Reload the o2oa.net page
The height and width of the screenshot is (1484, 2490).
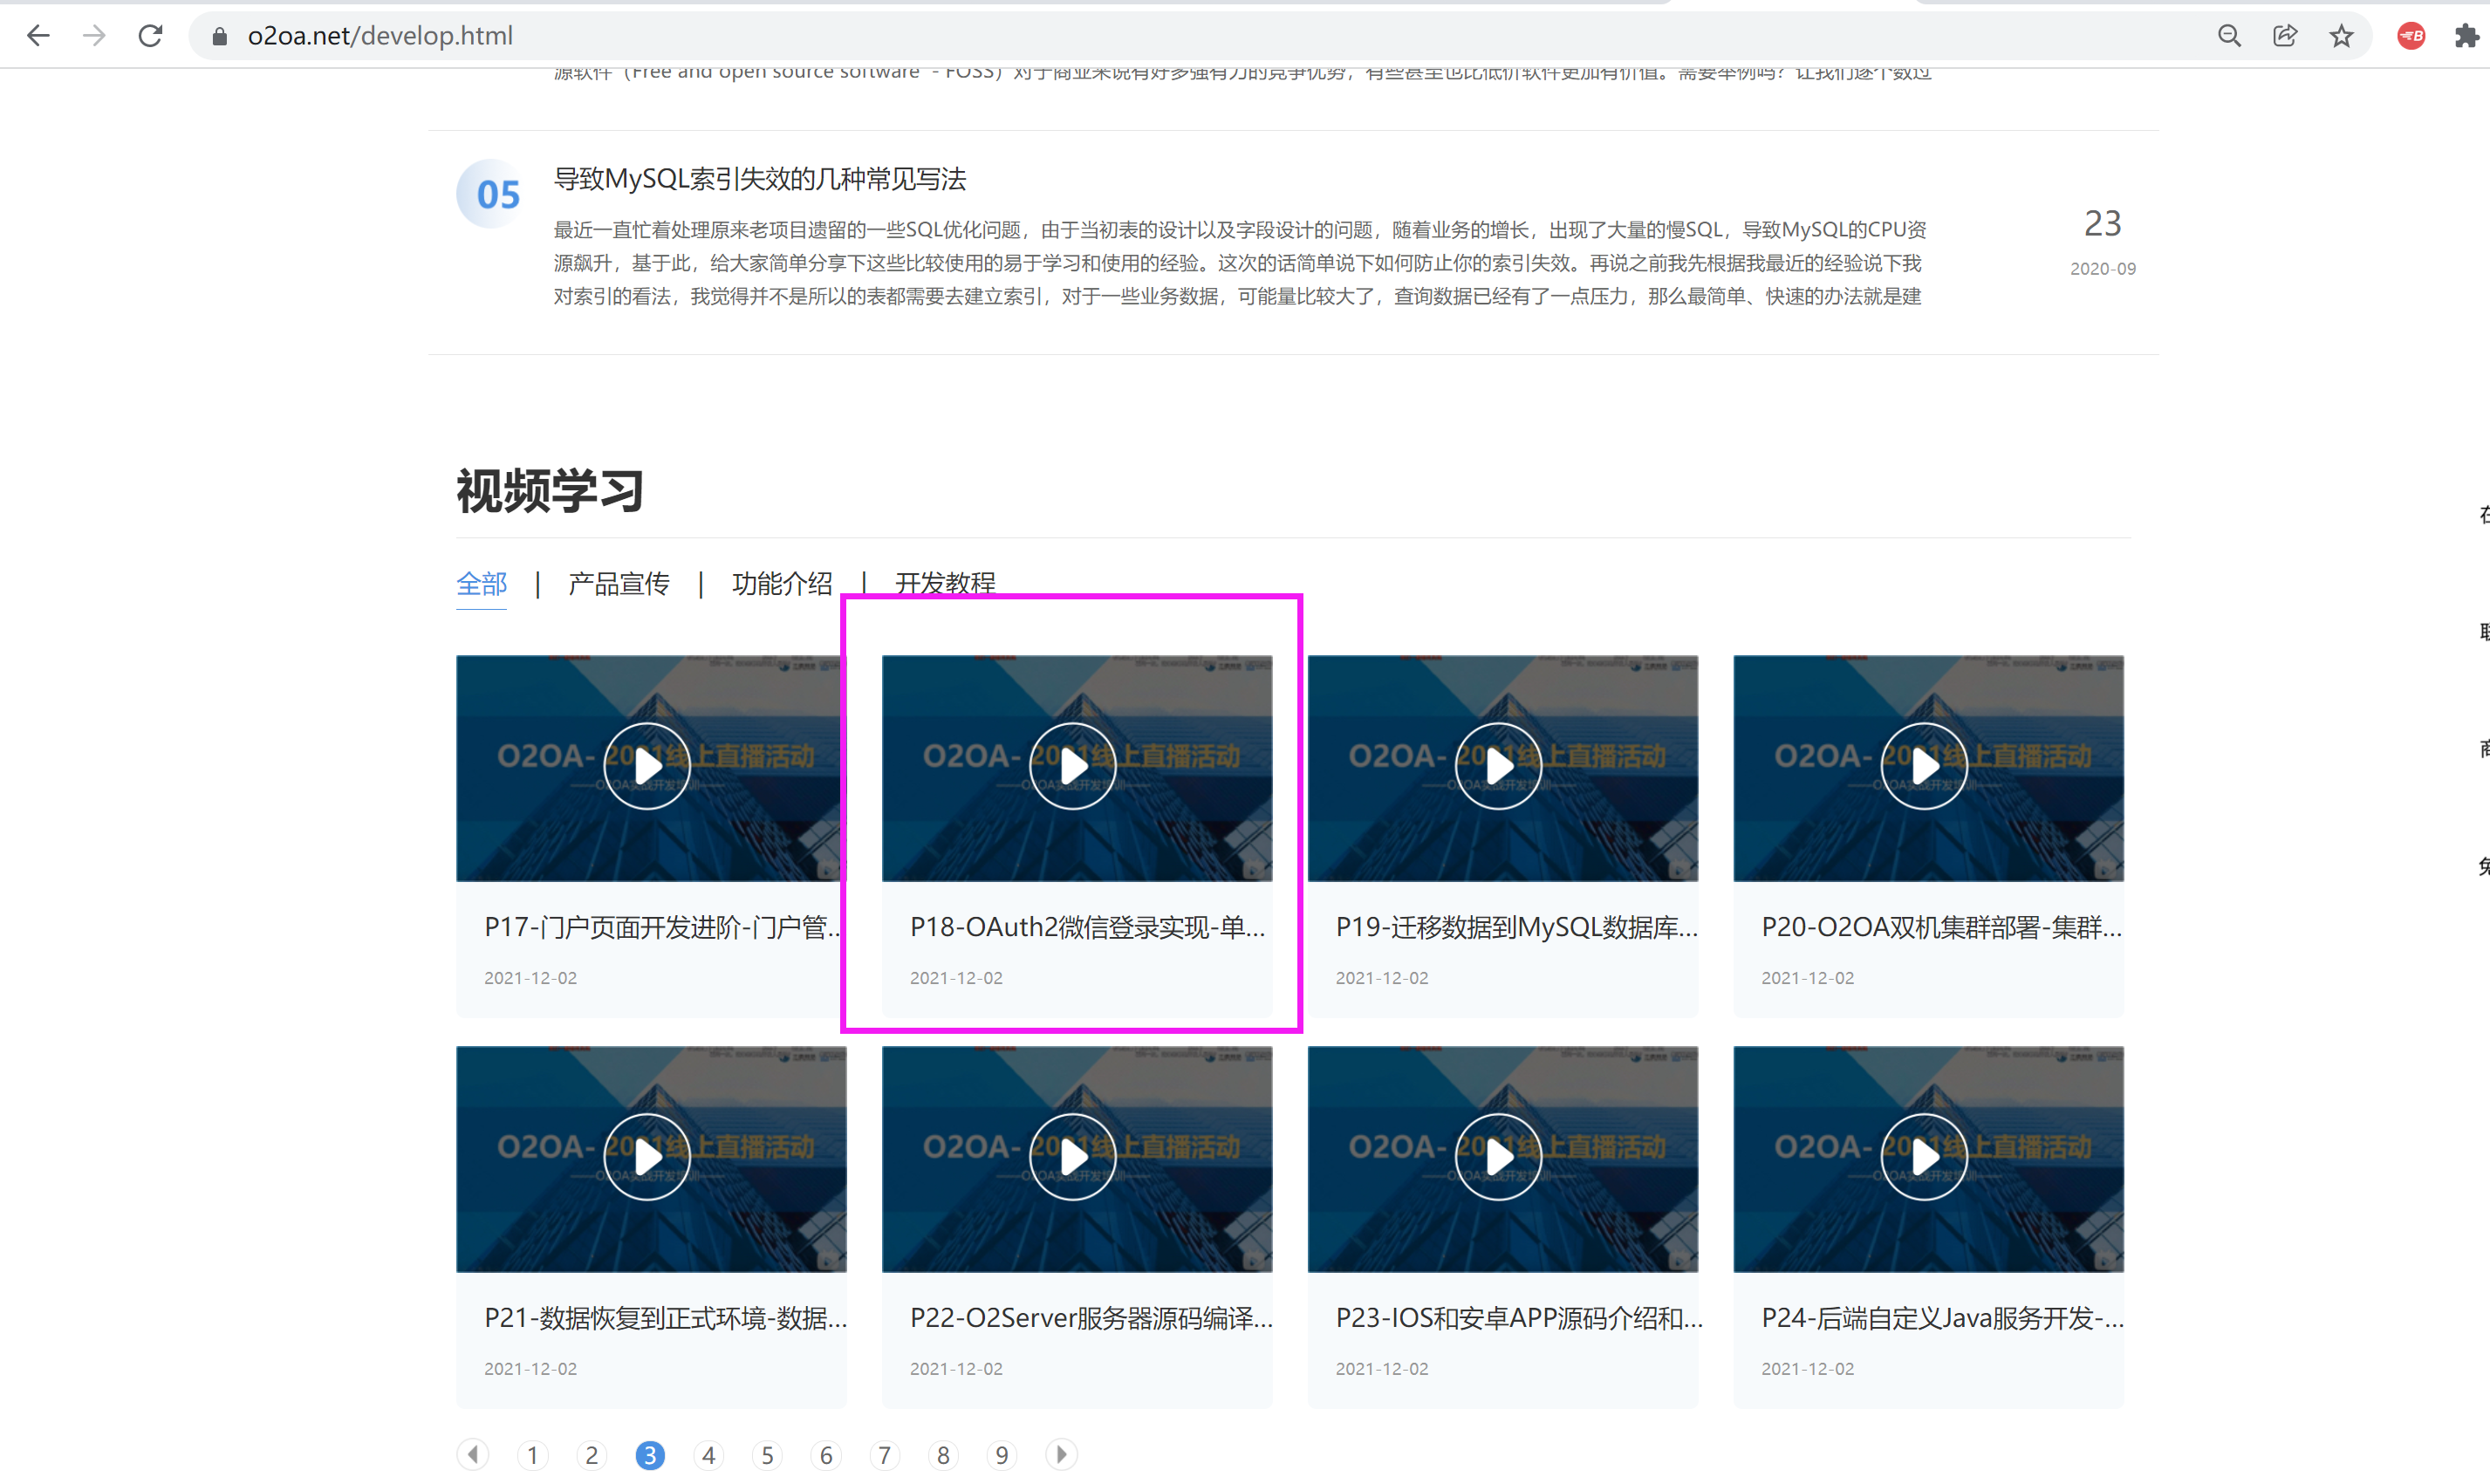coord(151,35)
